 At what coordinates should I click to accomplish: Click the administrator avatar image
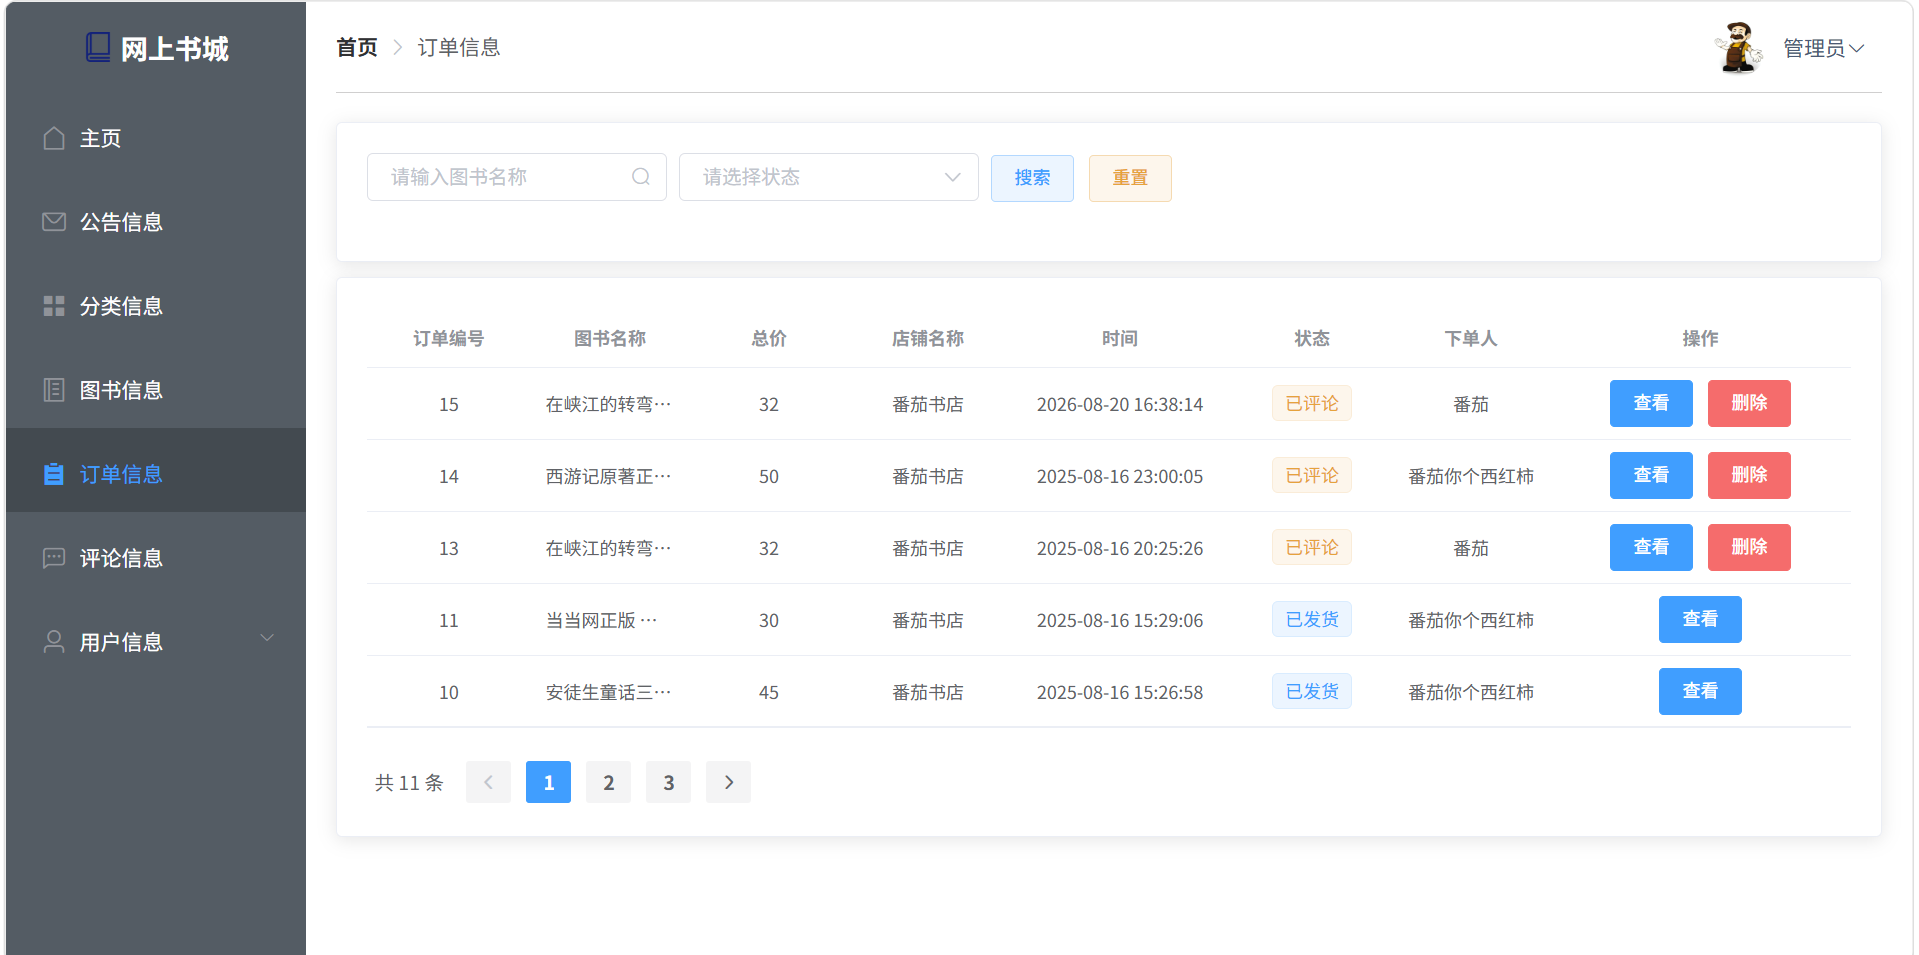click(x=1738, y=48)
